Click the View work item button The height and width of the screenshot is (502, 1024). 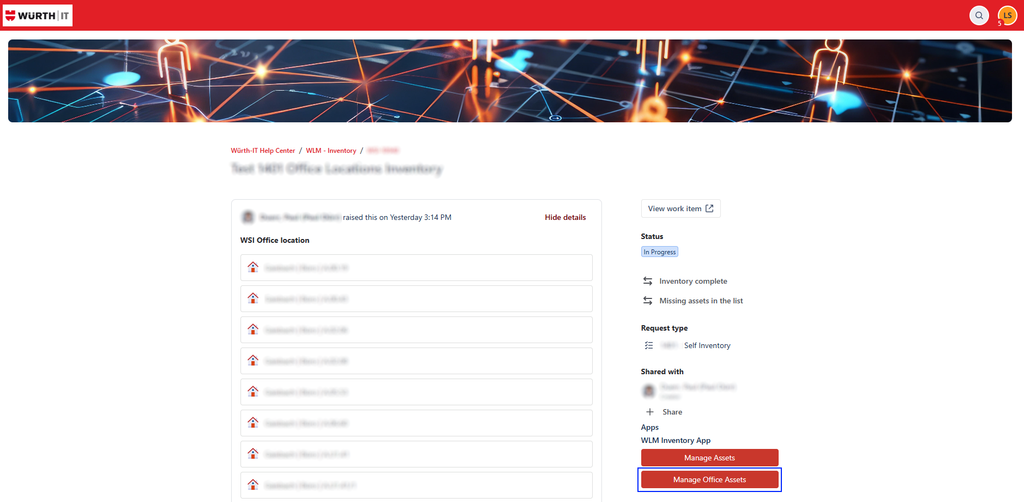[680, 209]
